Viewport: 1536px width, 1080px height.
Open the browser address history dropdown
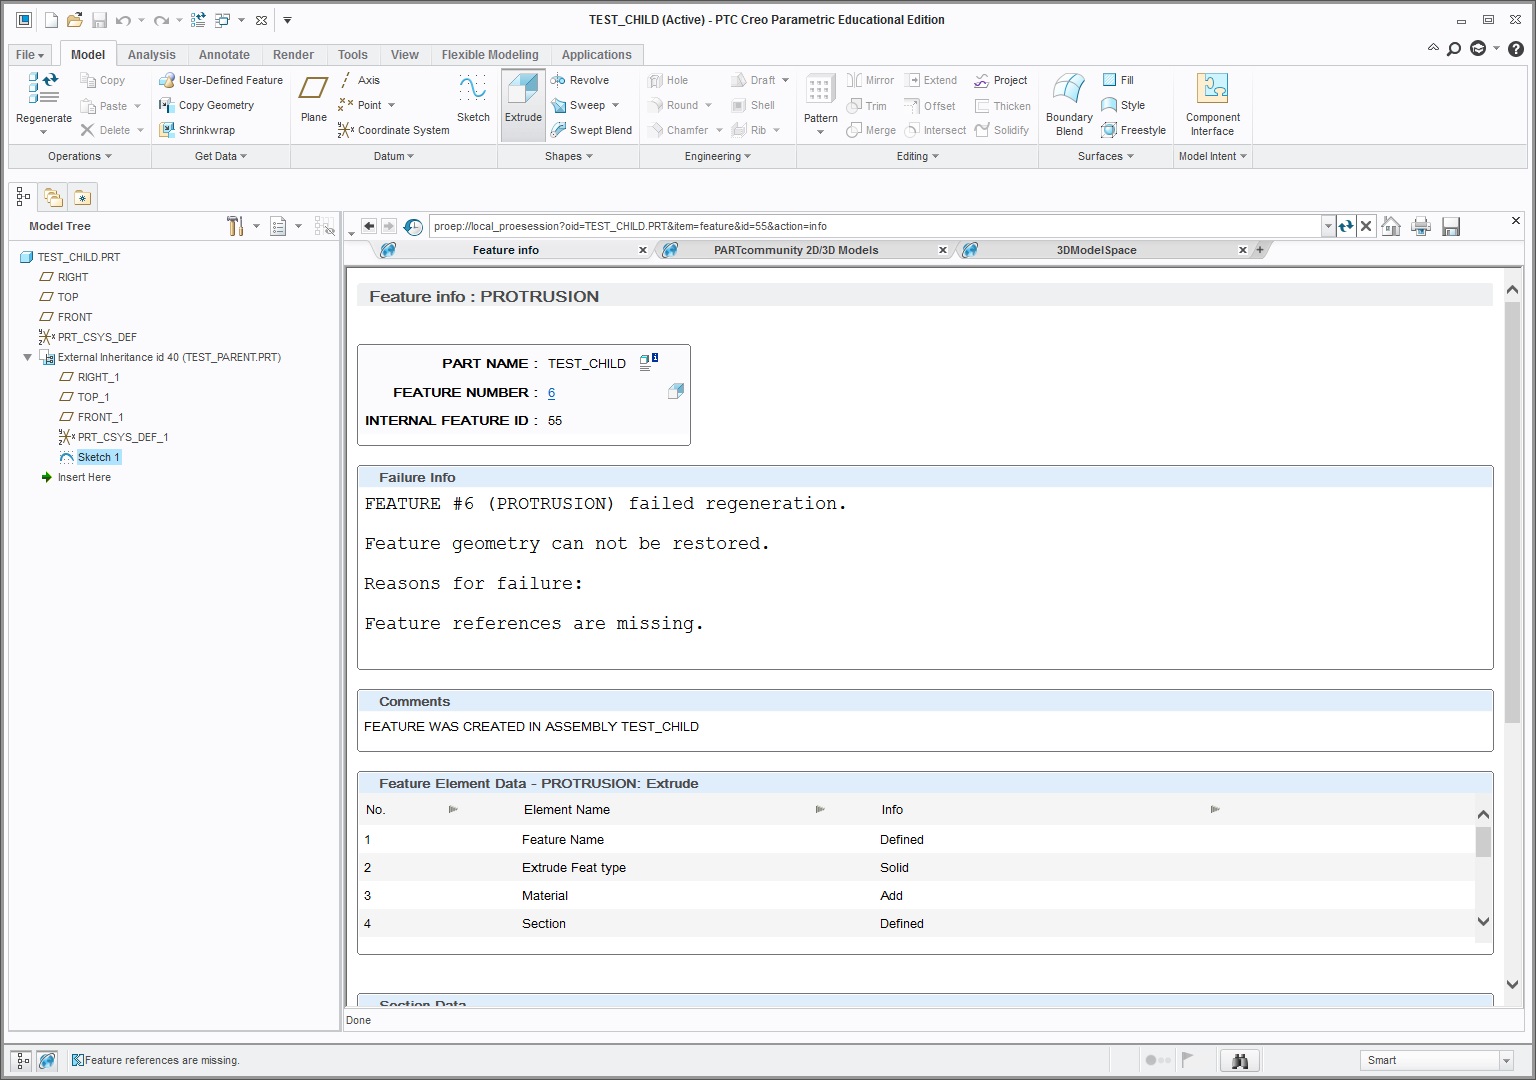point(1328,226)
